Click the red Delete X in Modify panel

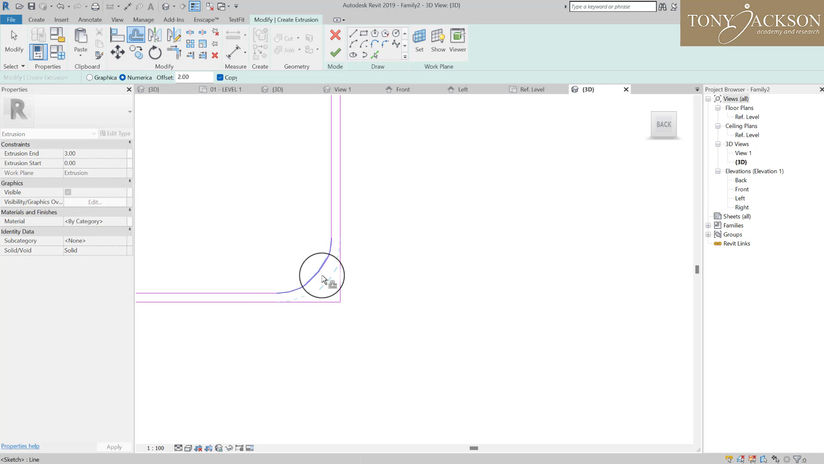(215, 55)
